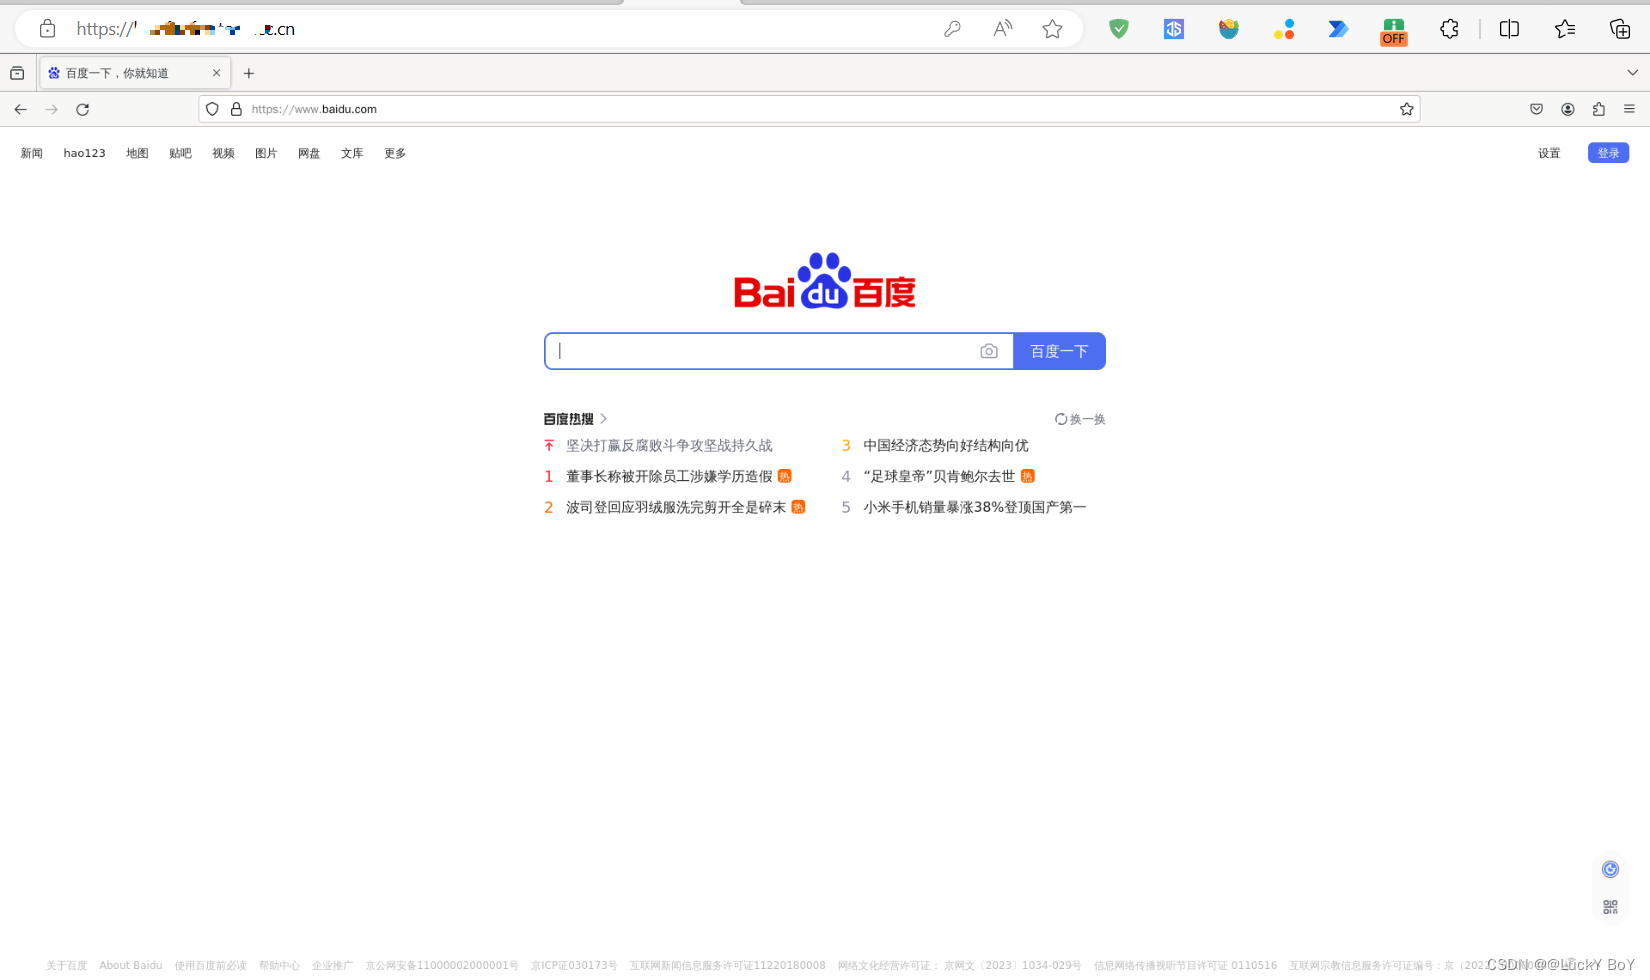Open the 百度热搜 heading link
This screenshot has height=980, width=1650.
tap(575, 419)
